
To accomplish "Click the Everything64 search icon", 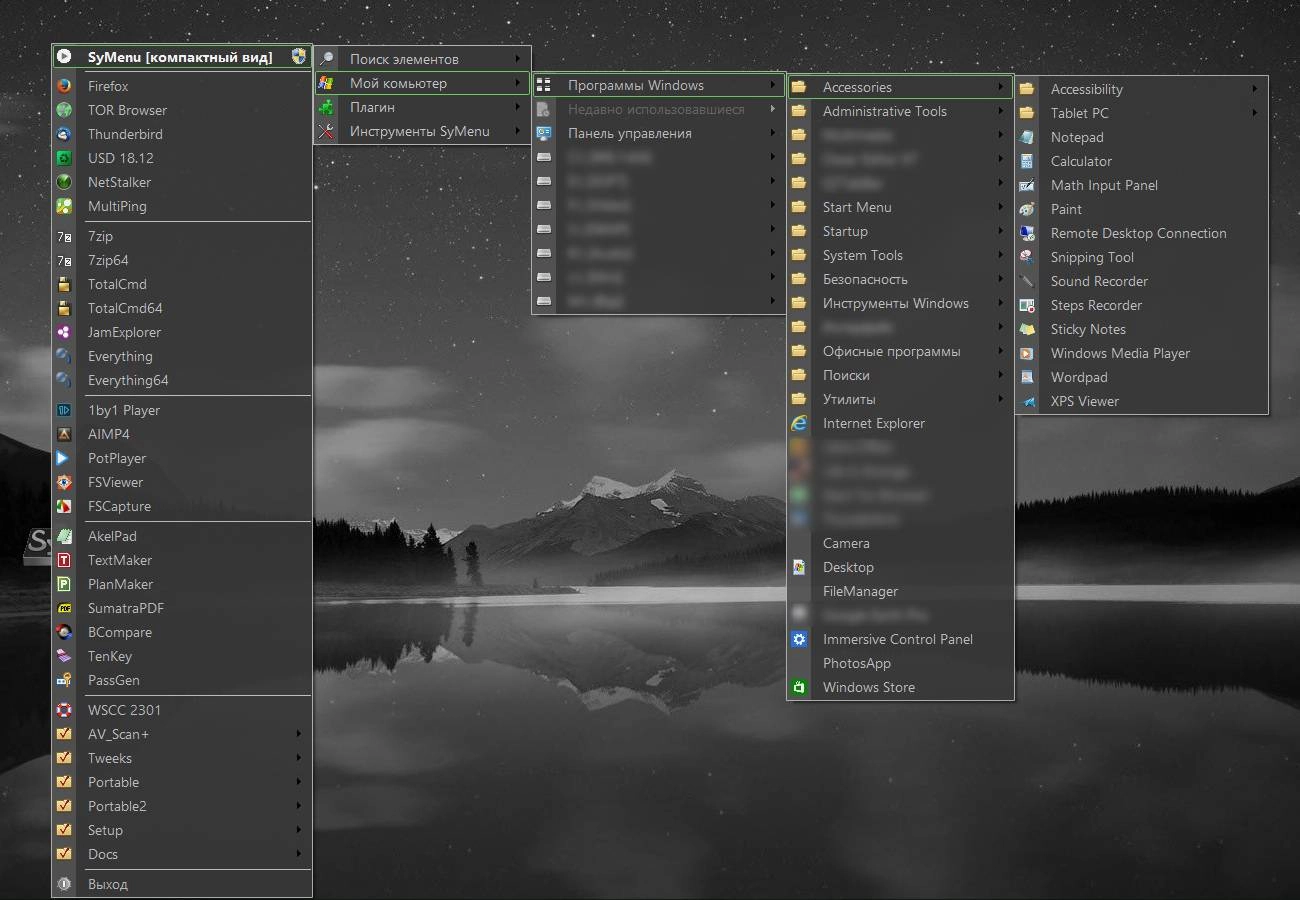I will point(64,380).
